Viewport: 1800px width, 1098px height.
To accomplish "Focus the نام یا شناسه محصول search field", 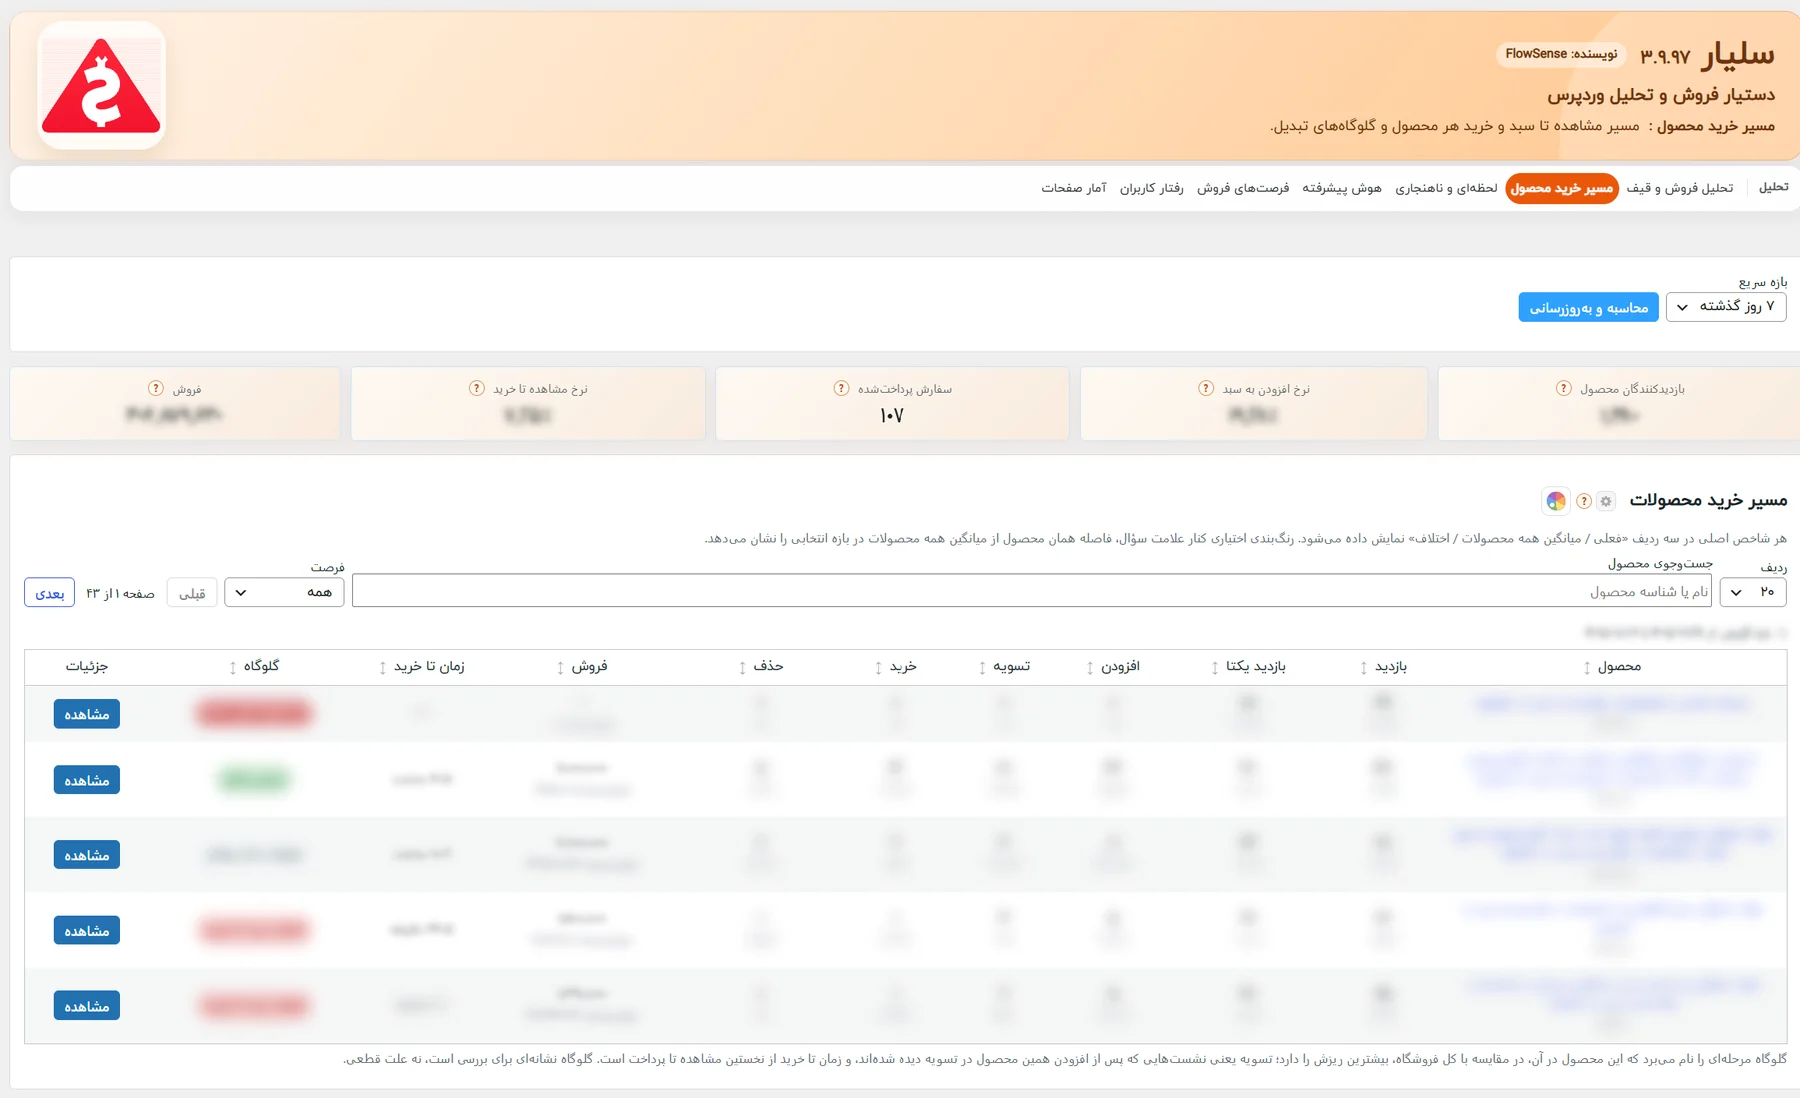I will [x=1032, y=591].
